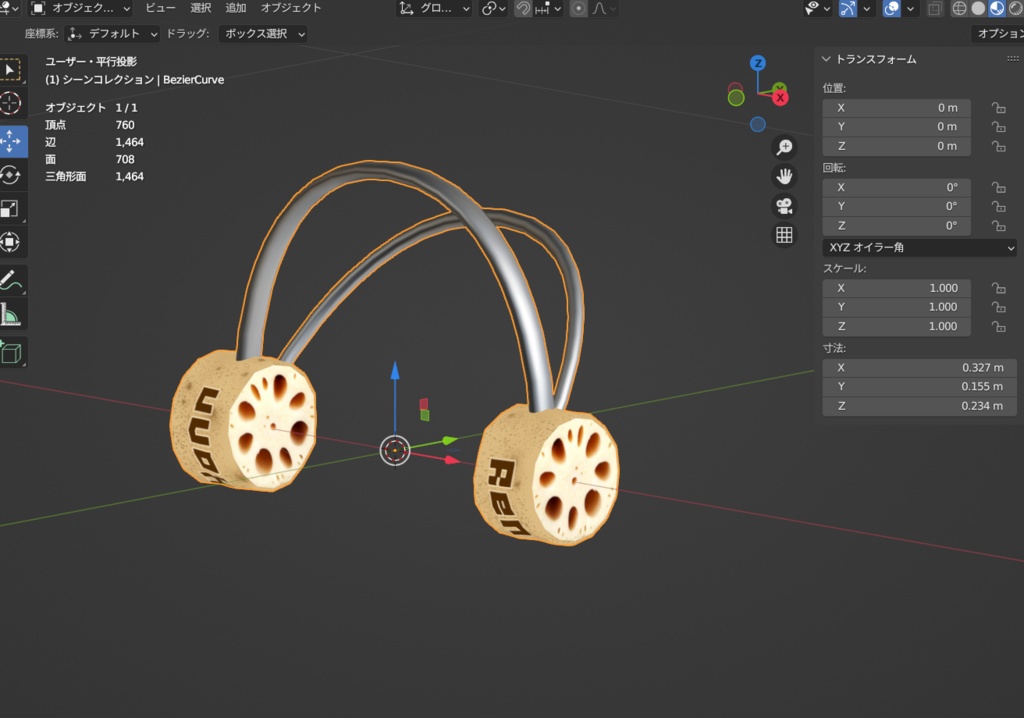Open the ビュー menu
The width and height of the screenshot is (1024, 718).
160,8
